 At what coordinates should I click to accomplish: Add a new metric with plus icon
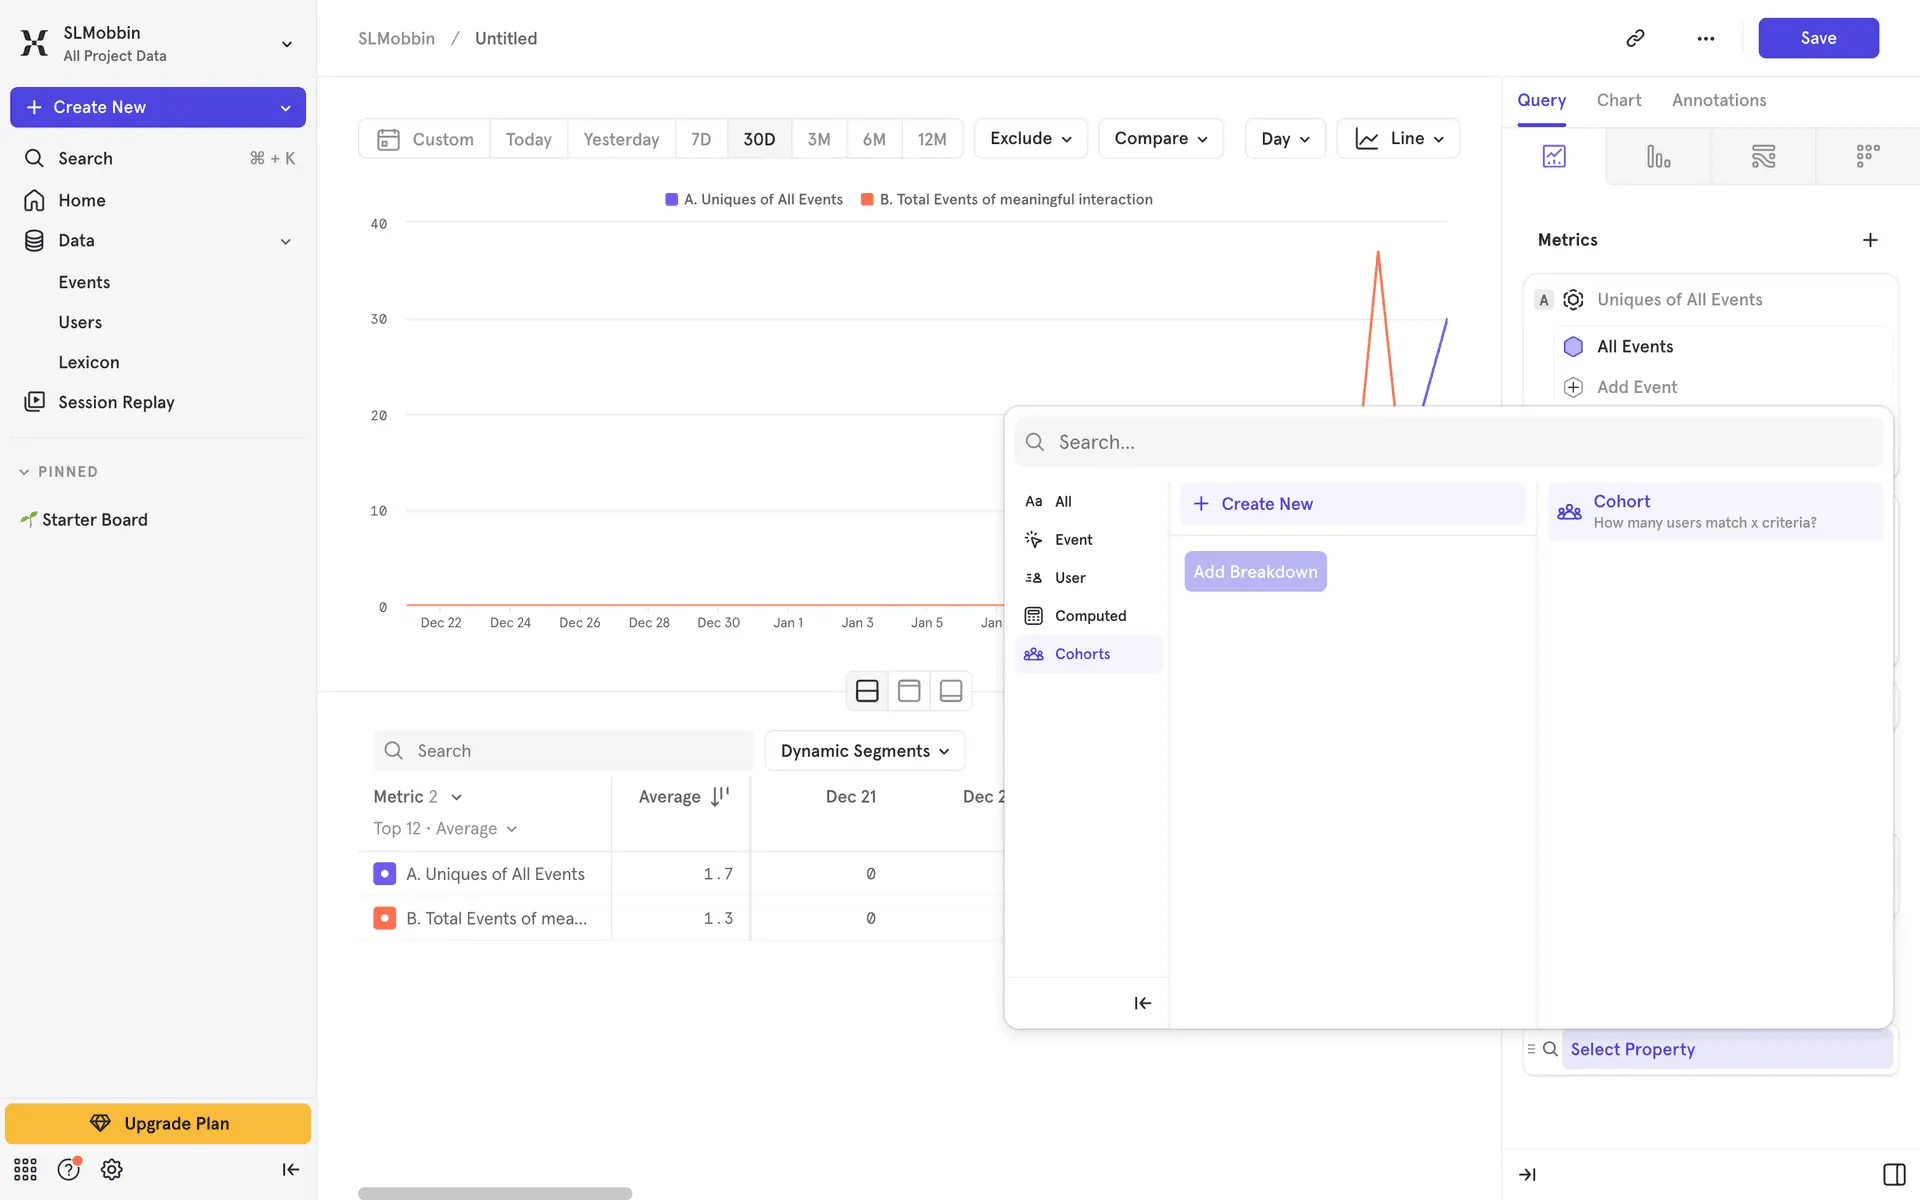[x=1870, y=240]
